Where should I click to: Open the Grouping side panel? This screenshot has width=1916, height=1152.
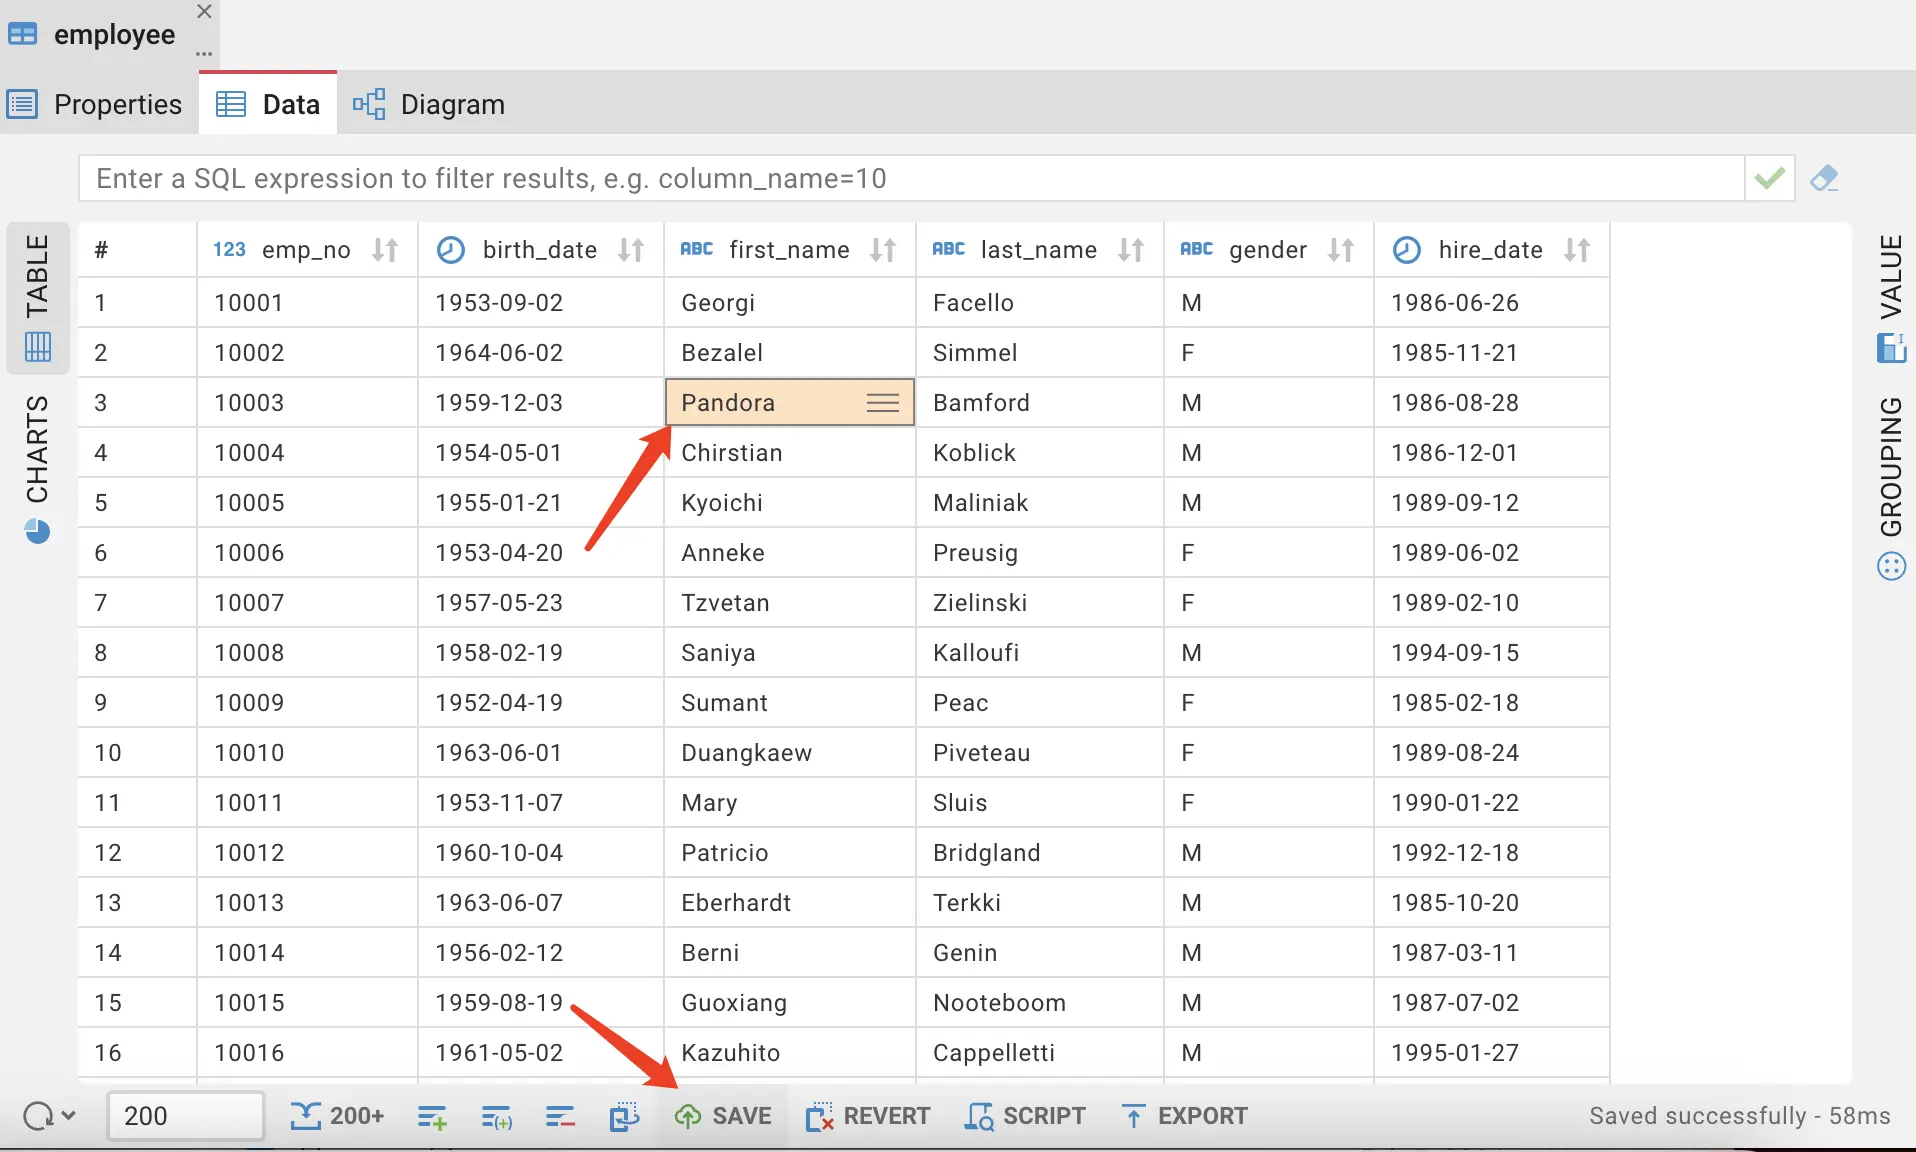pos(1890,487)
